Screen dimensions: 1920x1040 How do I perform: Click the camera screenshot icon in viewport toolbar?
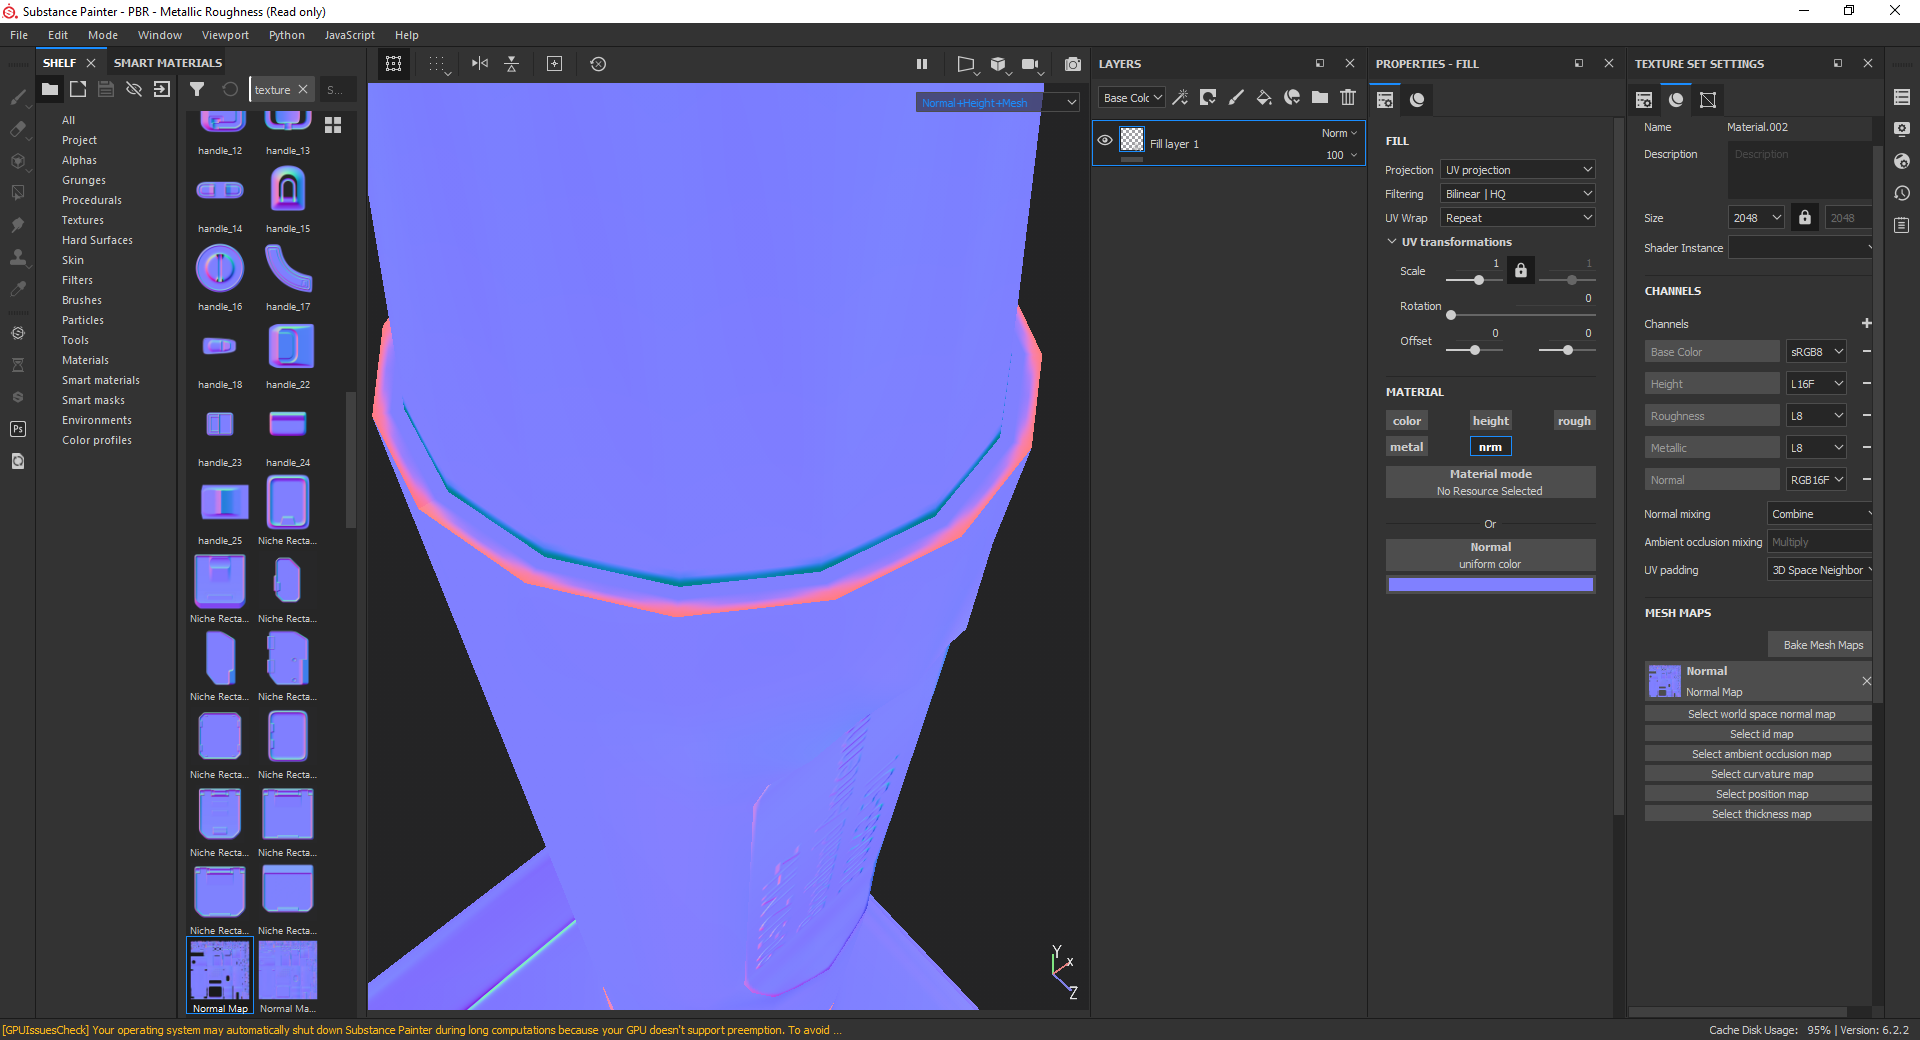point(1073,64)
